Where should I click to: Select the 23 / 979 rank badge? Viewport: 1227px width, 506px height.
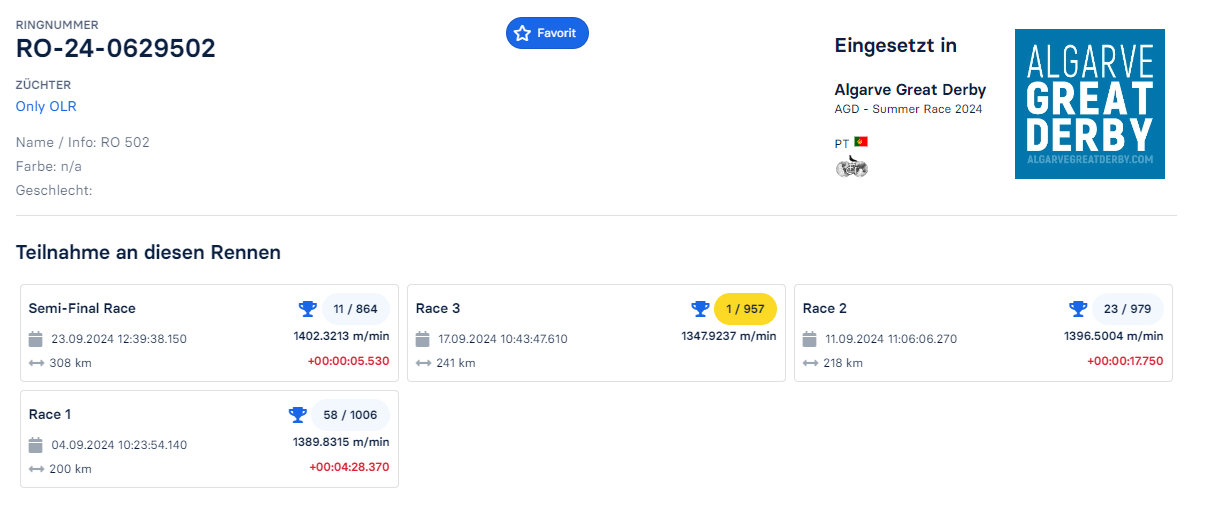(x=1127, y=309)
